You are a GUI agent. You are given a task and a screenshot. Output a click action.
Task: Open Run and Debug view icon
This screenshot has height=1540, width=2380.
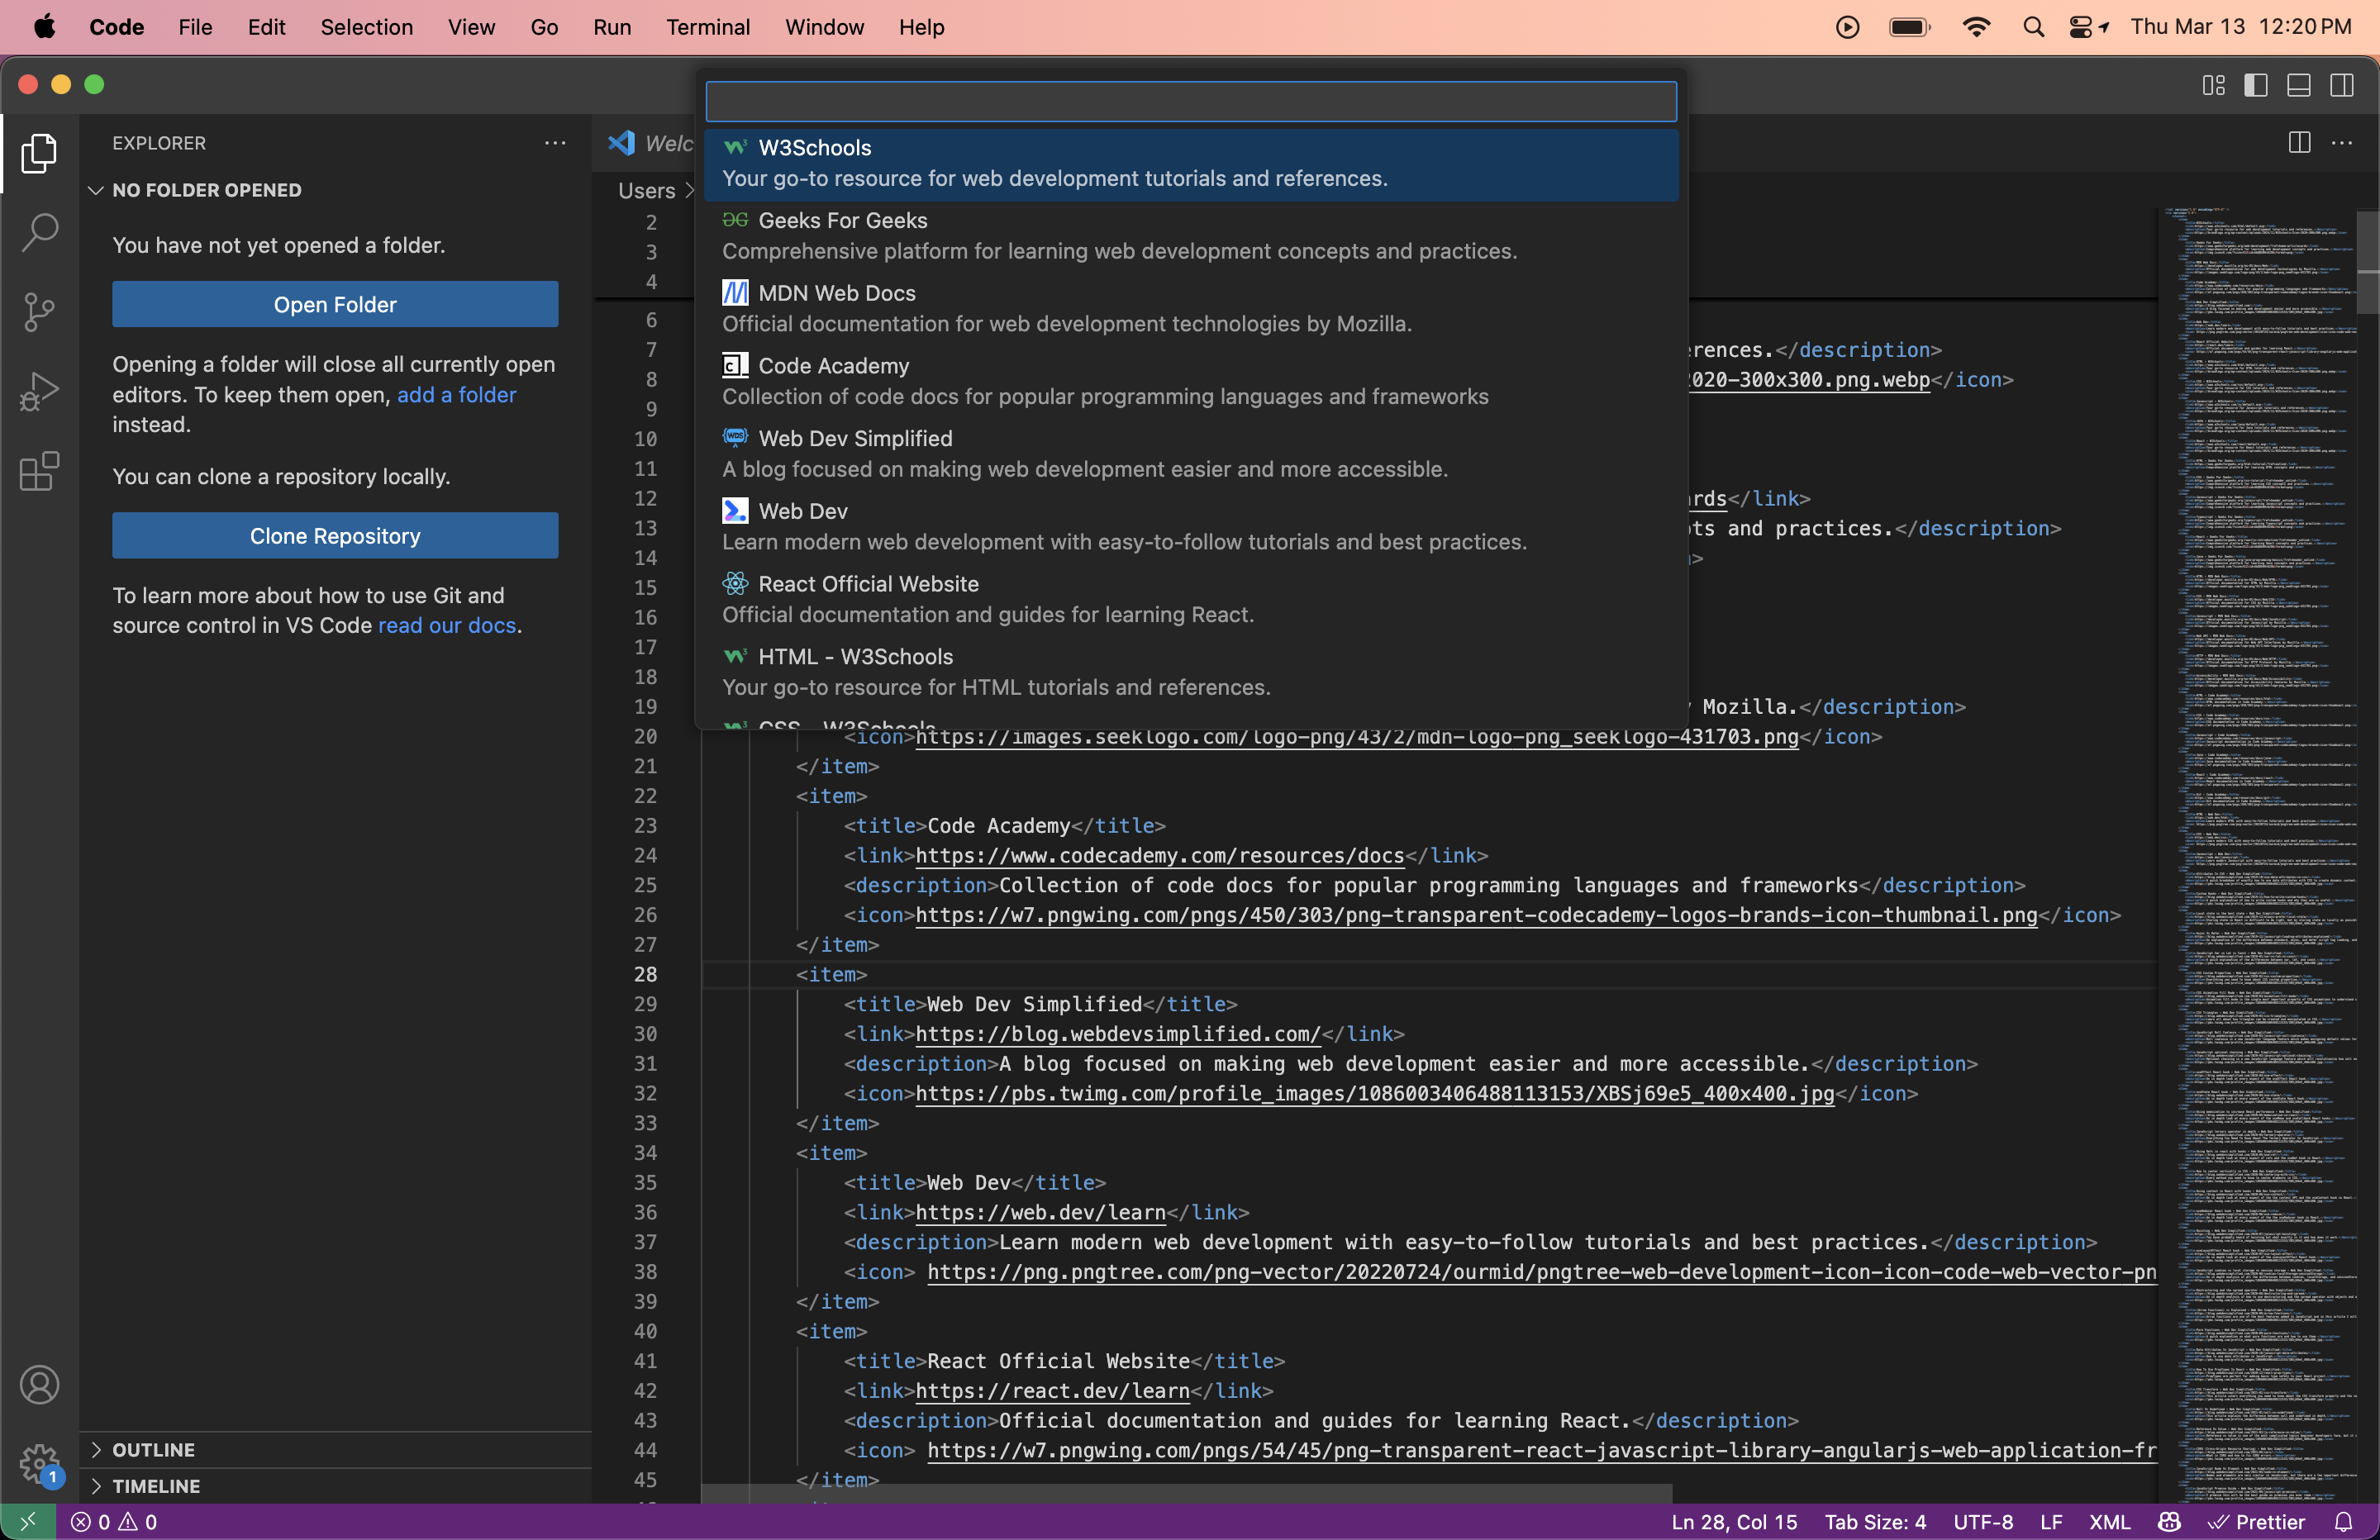pos(40,391)
